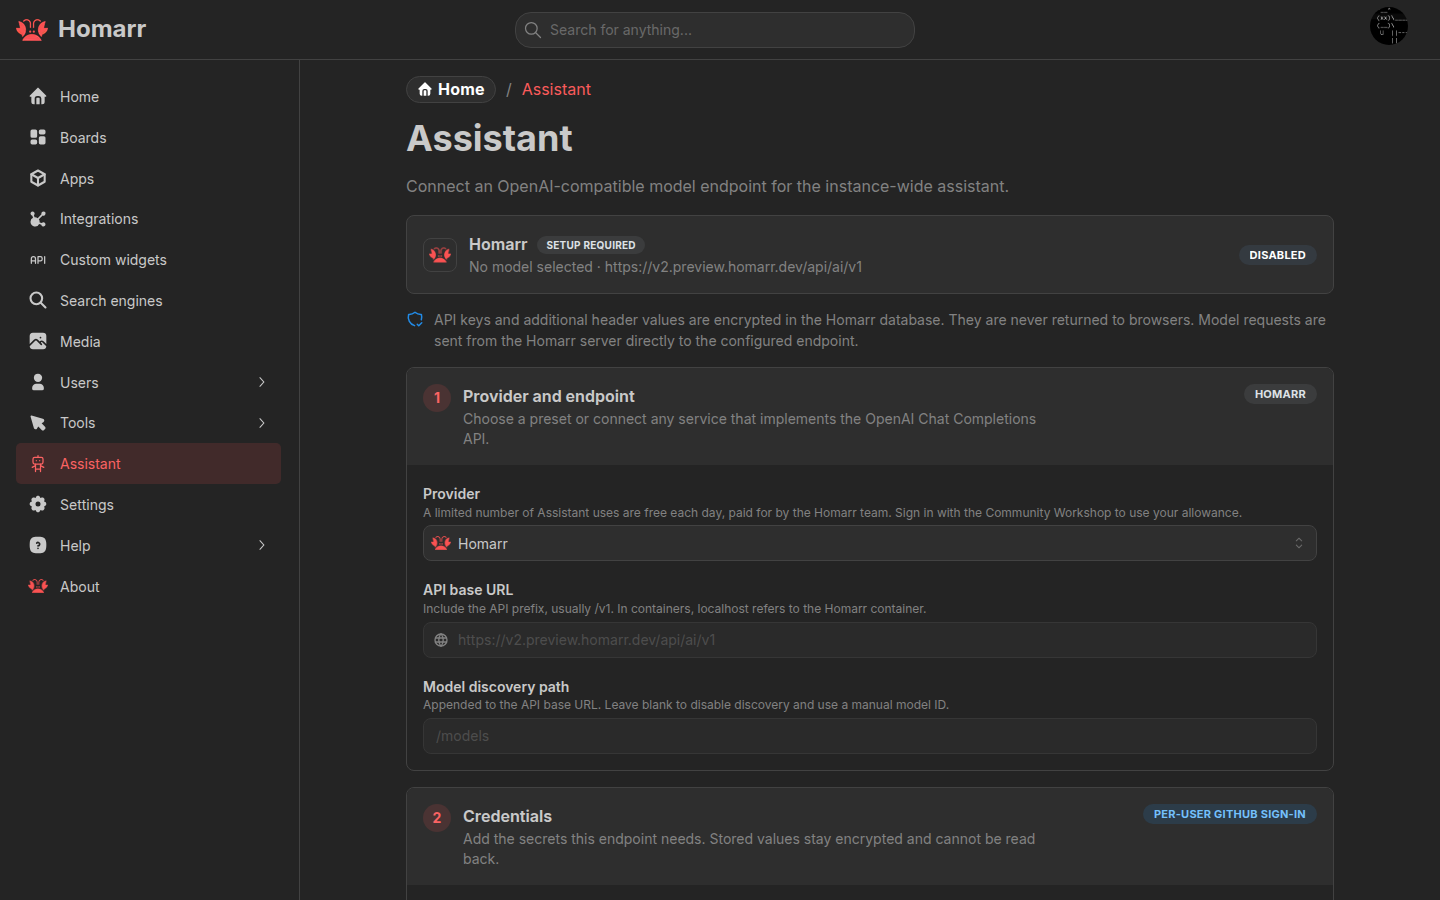1440x900 pixels.
Task: Click step 1 number circle
Action: pyautogui.click(x=437, y=398)
